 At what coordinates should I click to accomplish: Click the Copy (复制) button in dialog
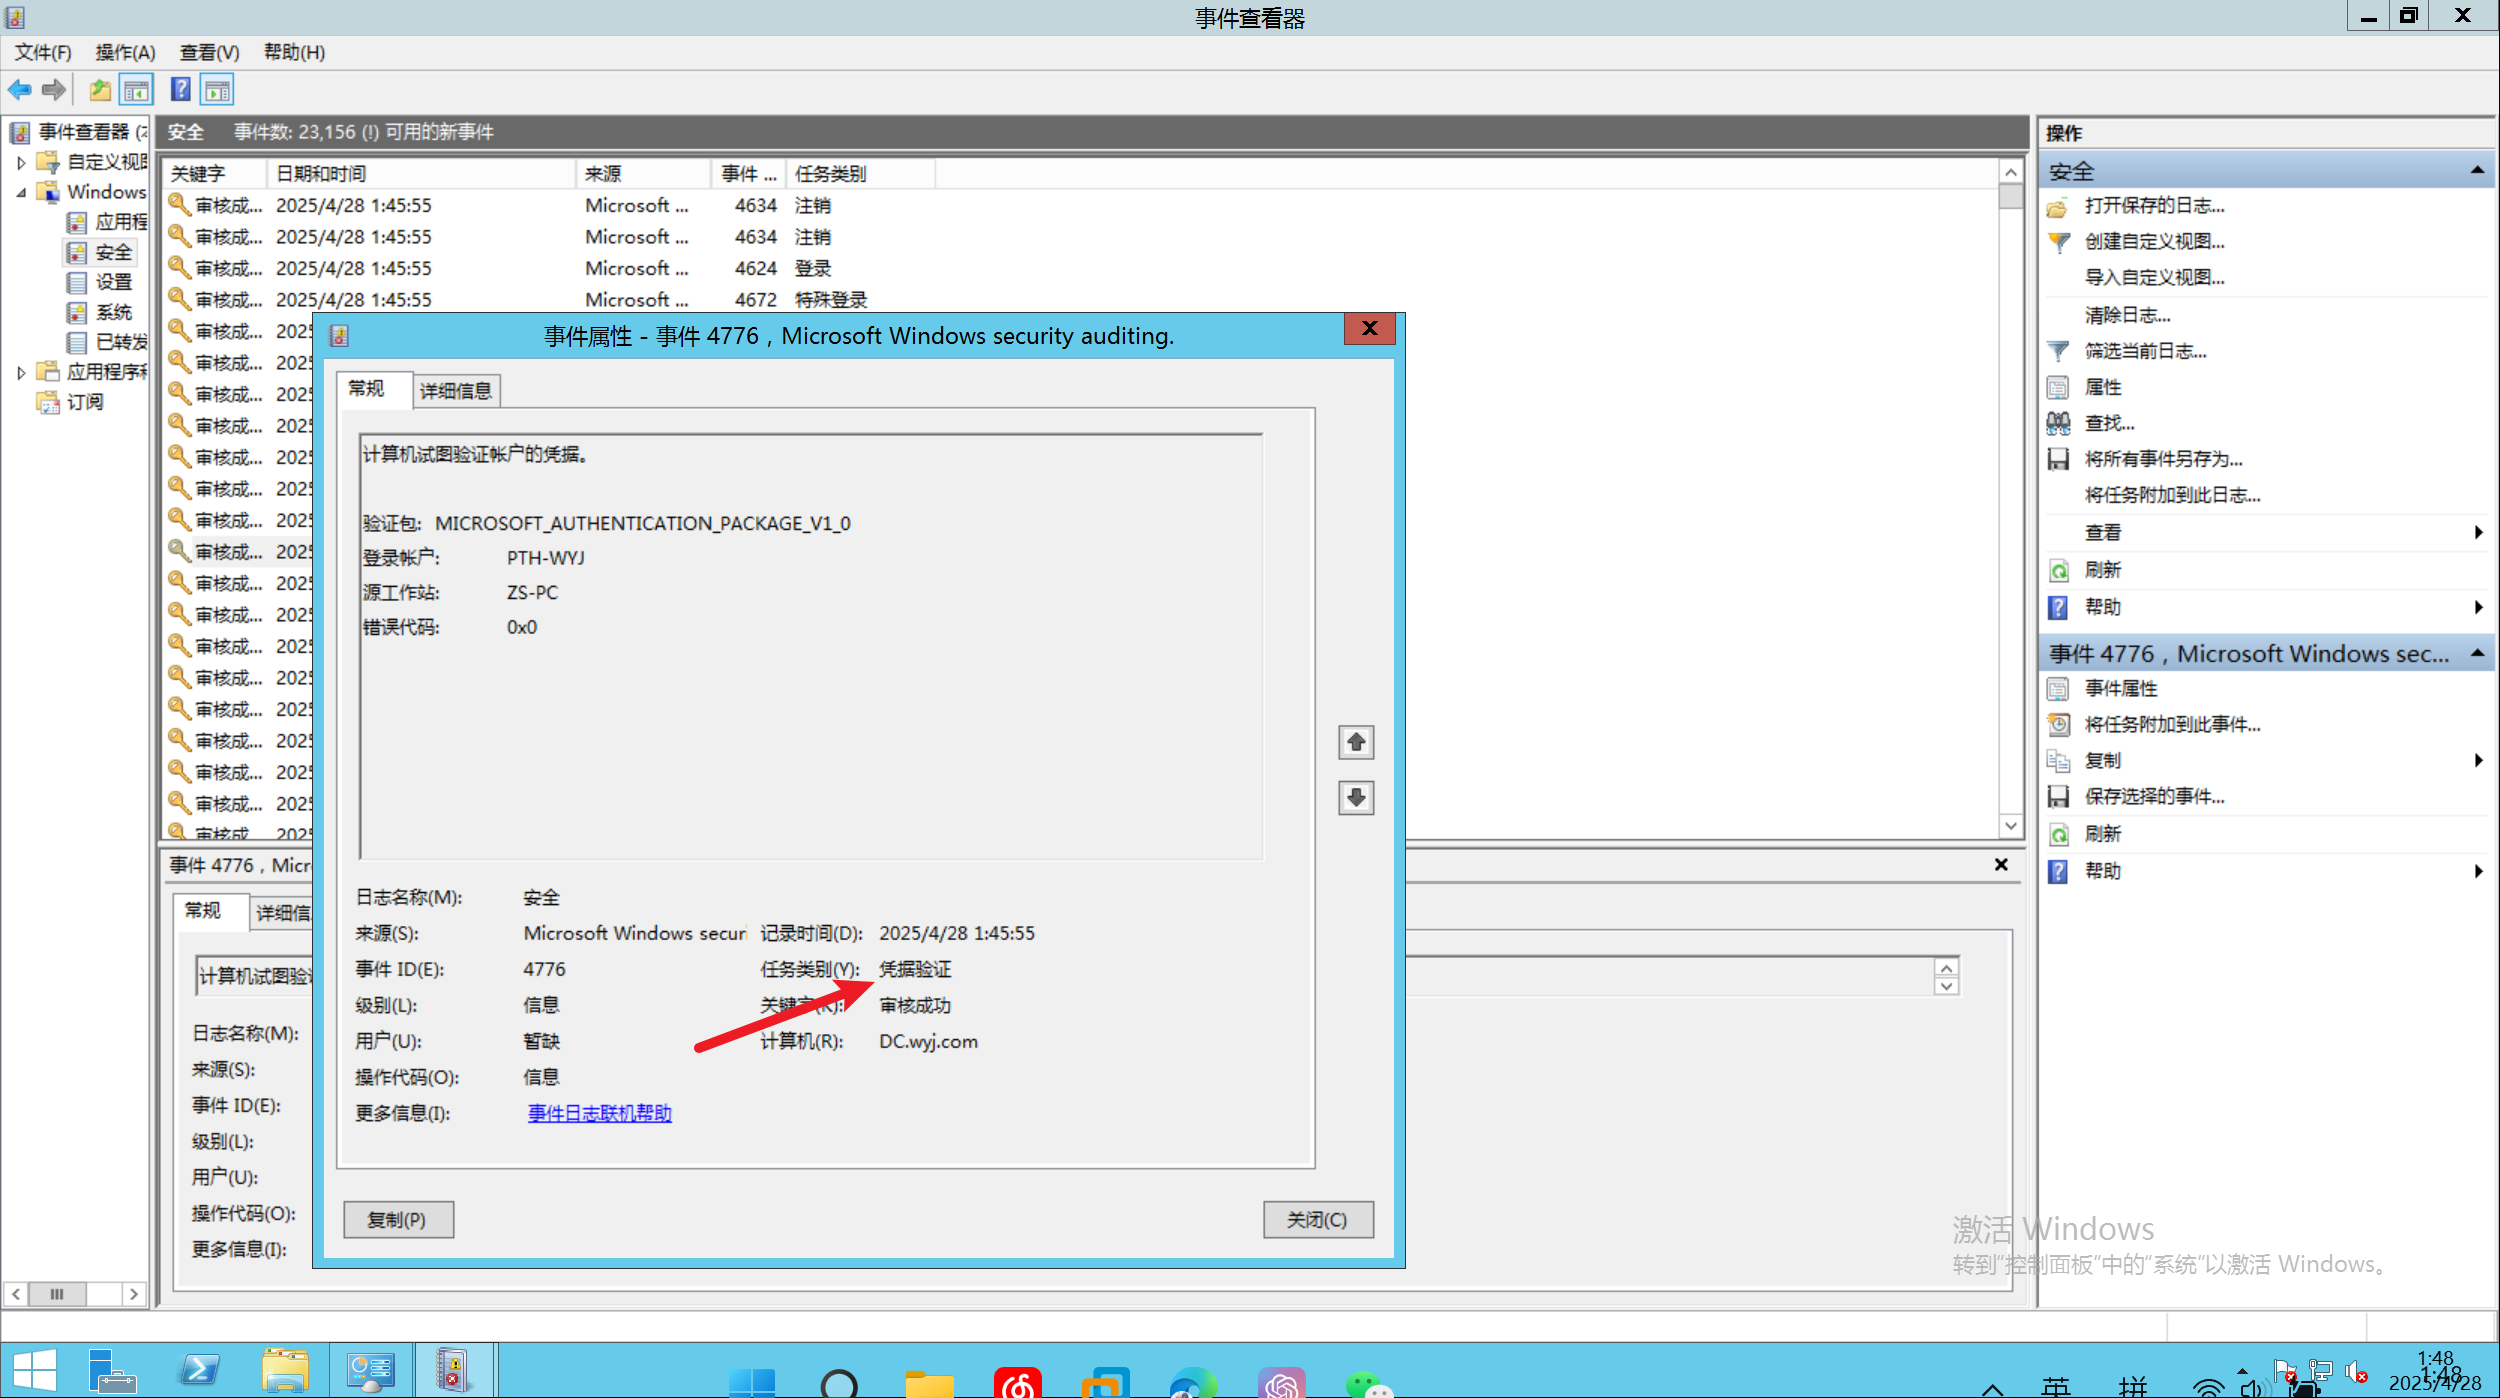click(x=397, y=1219)
